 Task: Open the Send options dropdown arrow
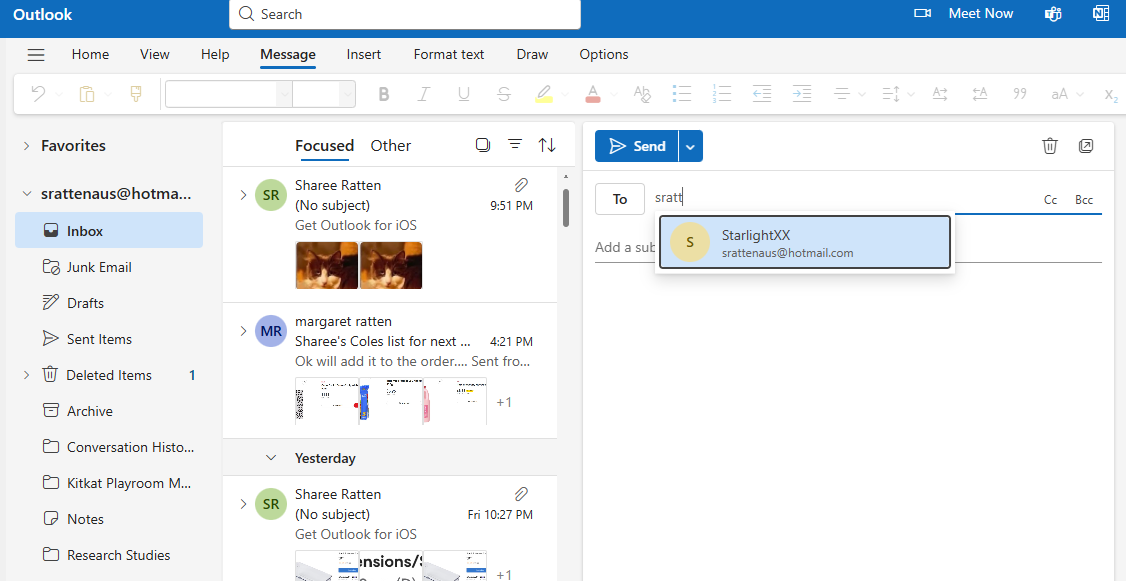click(690, 147)
